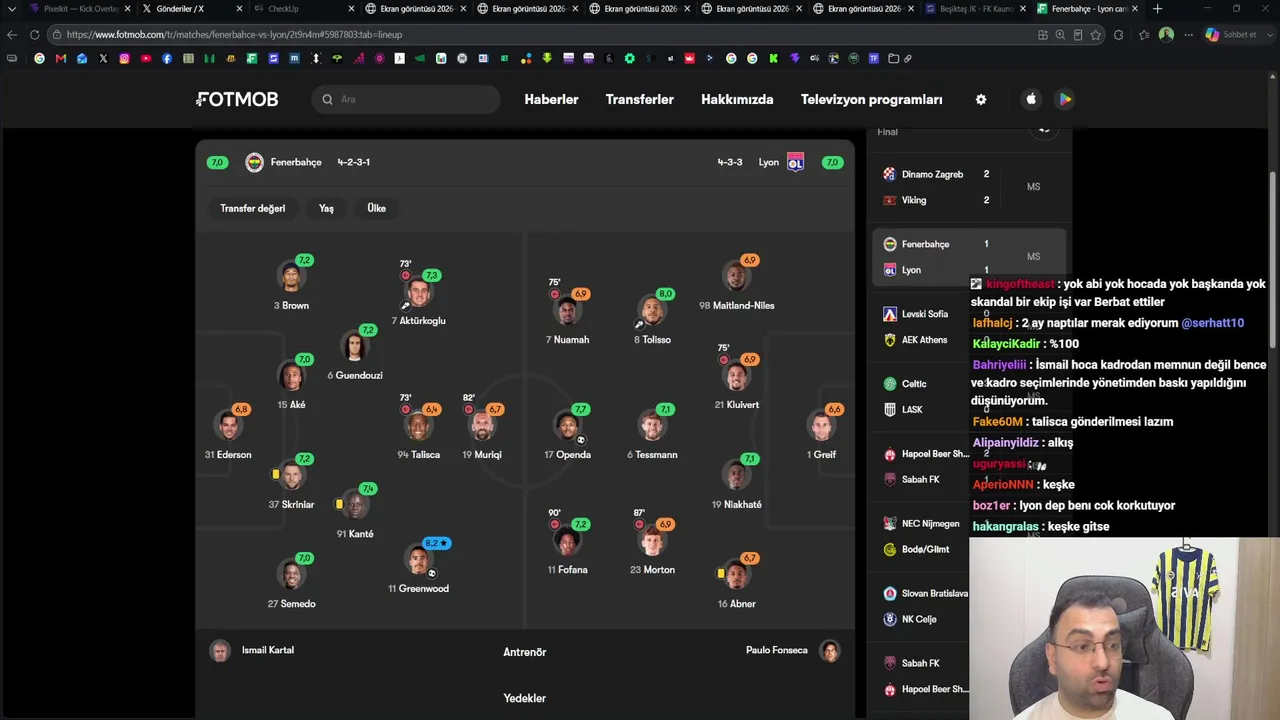Image resolution: width=1280 pixels, height=720 pixels.
Task: Open Skriniar's player avatar
Action: [x=292, y=476]
